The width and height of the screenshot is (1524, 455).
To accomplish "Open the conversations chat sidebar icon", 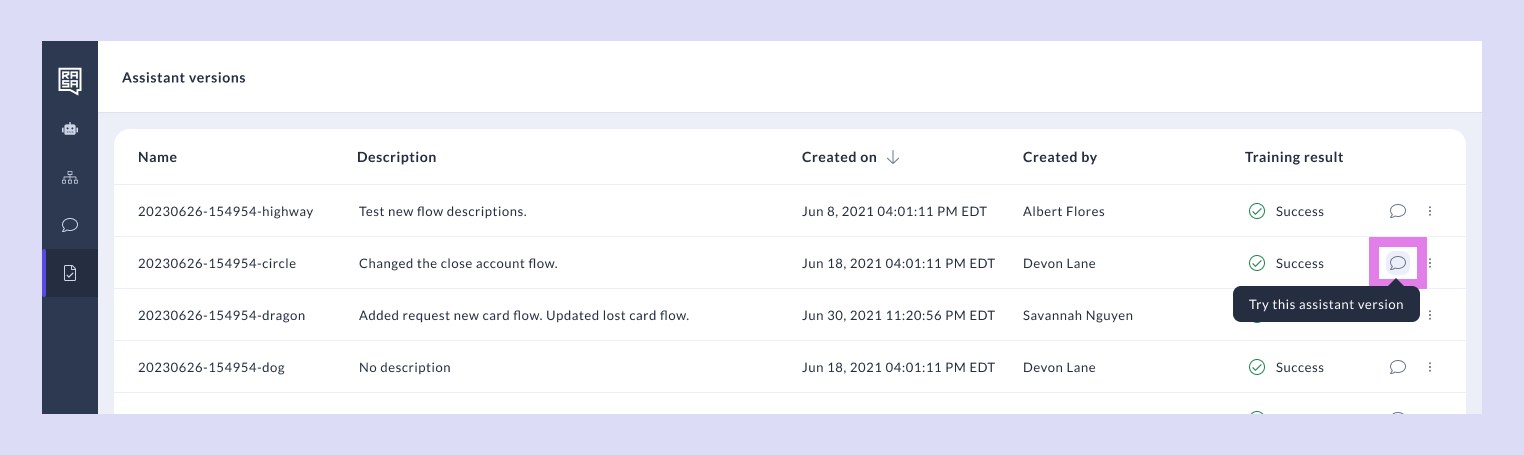I will 70,225.
